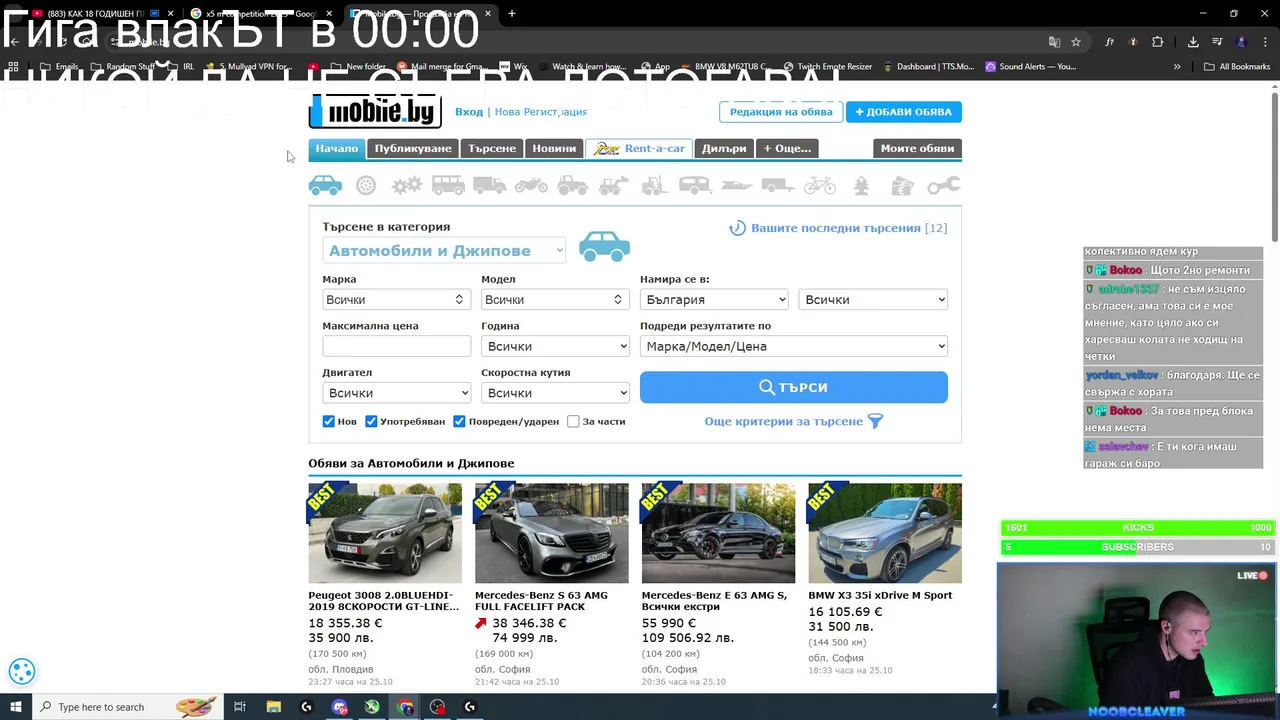Viewport: 1280px width, 720px height.
Task: Open the search category dropdown Автомобили и Джипове
Action: [444, 251]
